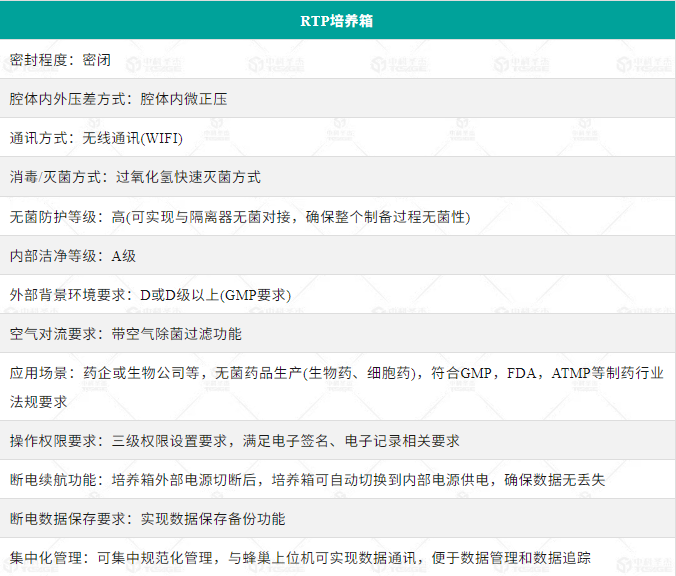Select the 通讯方式 row label
676x576 pixels.
tap(40, 138)
